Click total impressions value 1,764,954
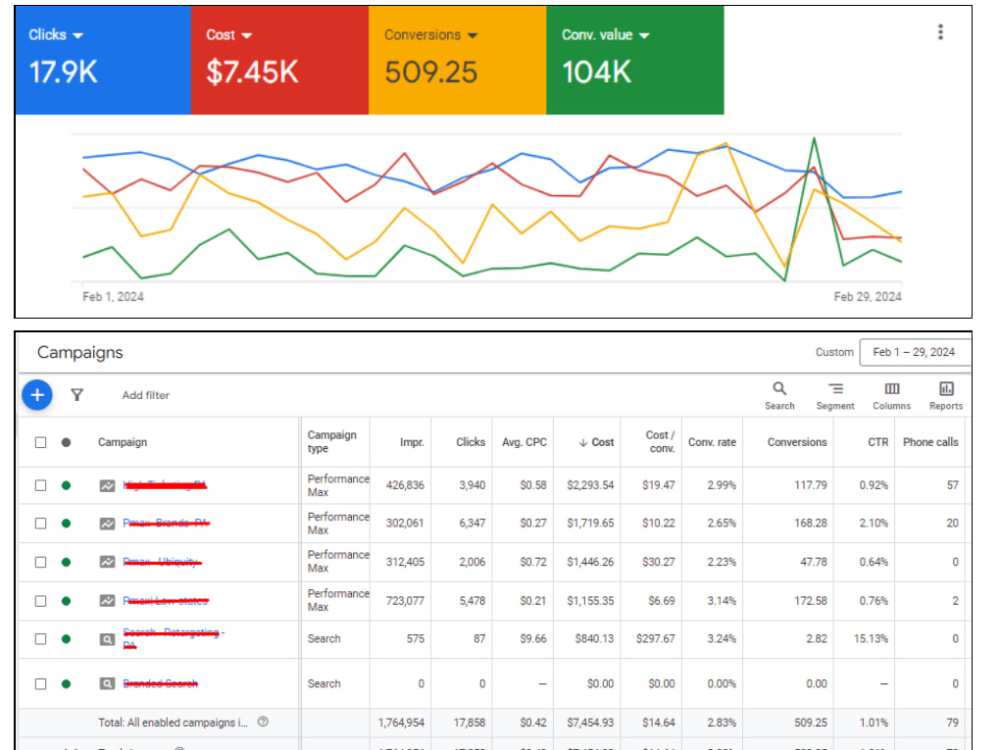The width and height of the screenshot is (1000, 750). coord(401,723)
